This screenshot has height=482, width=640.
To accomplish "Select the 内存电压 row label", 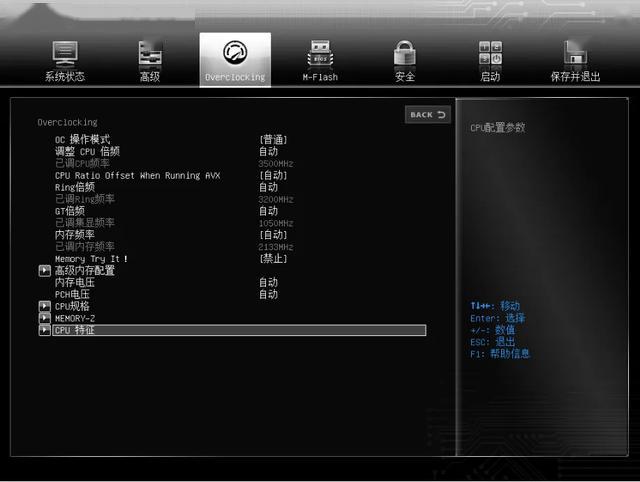I will 75,282.
